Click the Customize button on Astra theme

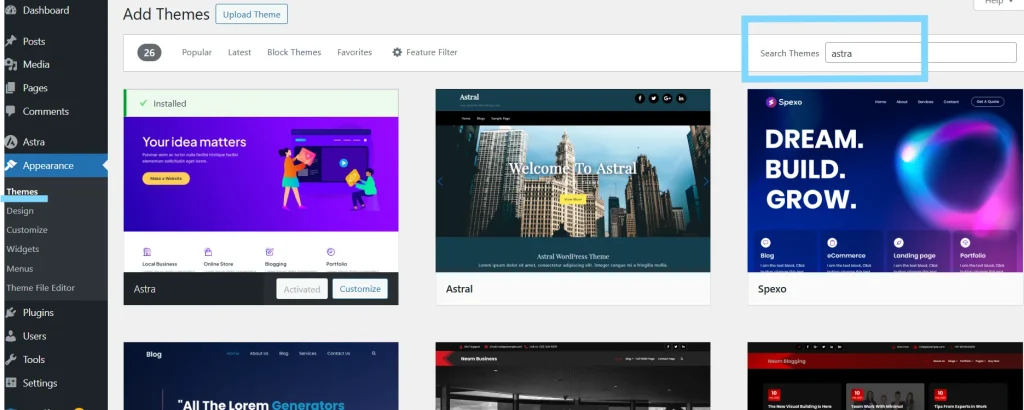pos(360,289)
